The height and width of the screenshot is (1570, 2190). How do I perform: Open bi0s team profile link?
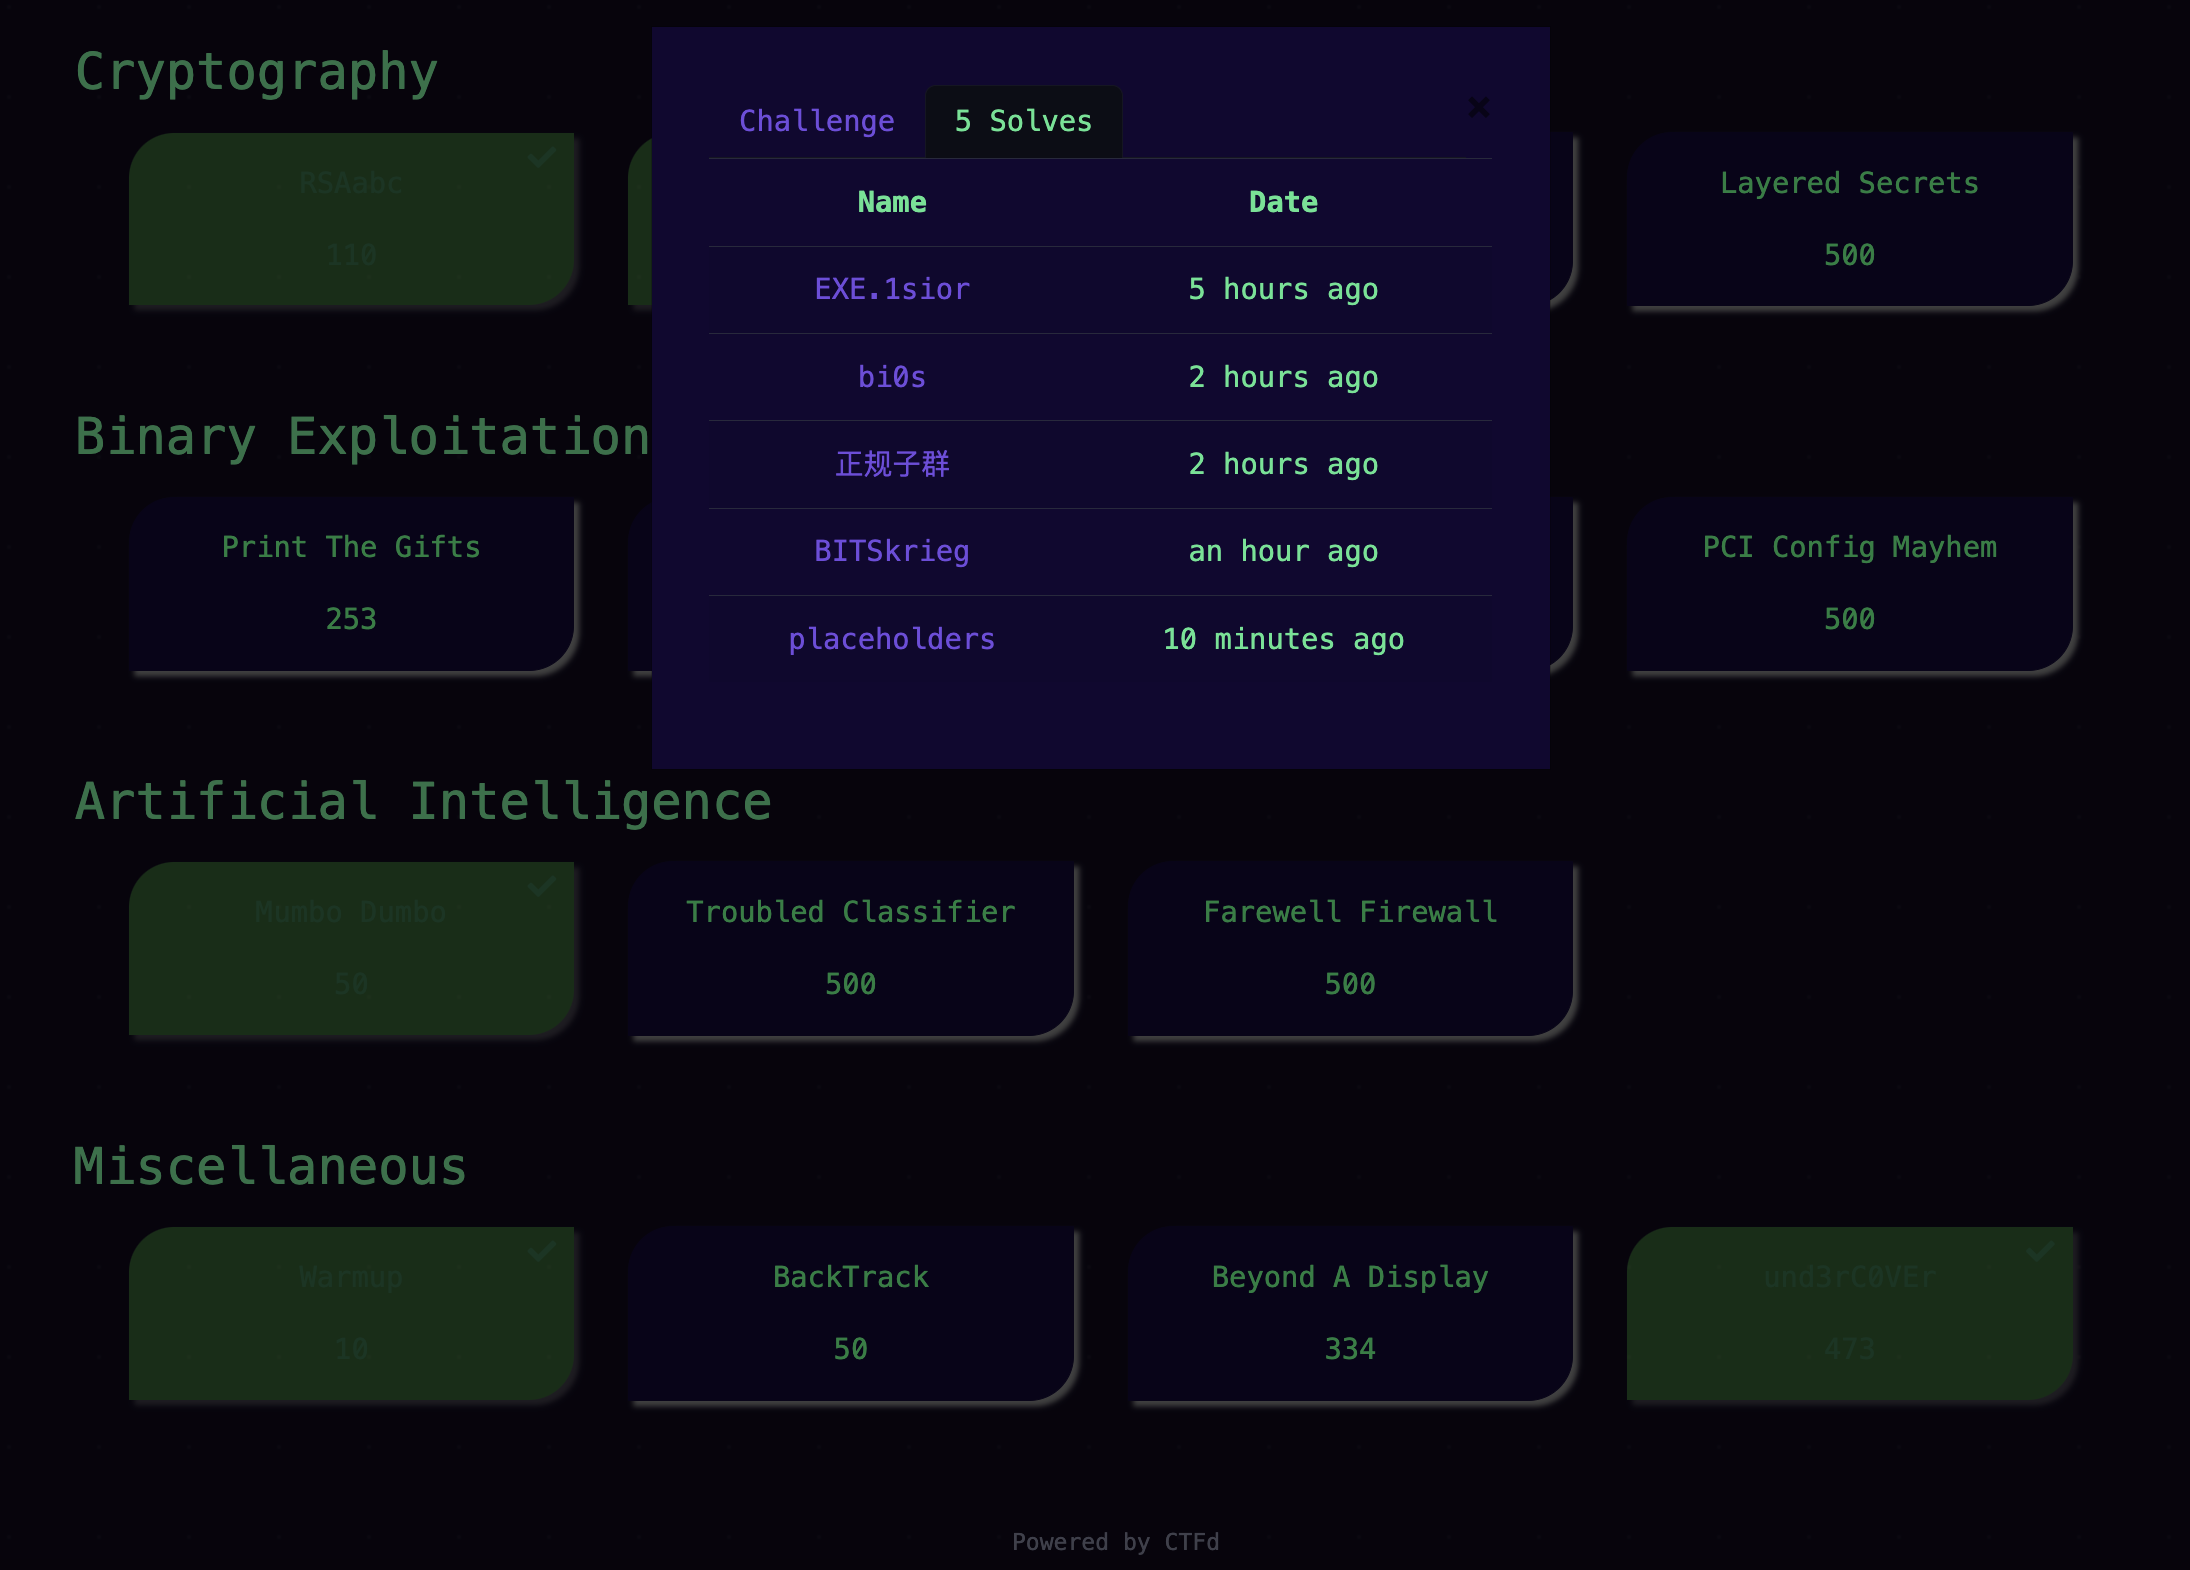pos(891,377)
